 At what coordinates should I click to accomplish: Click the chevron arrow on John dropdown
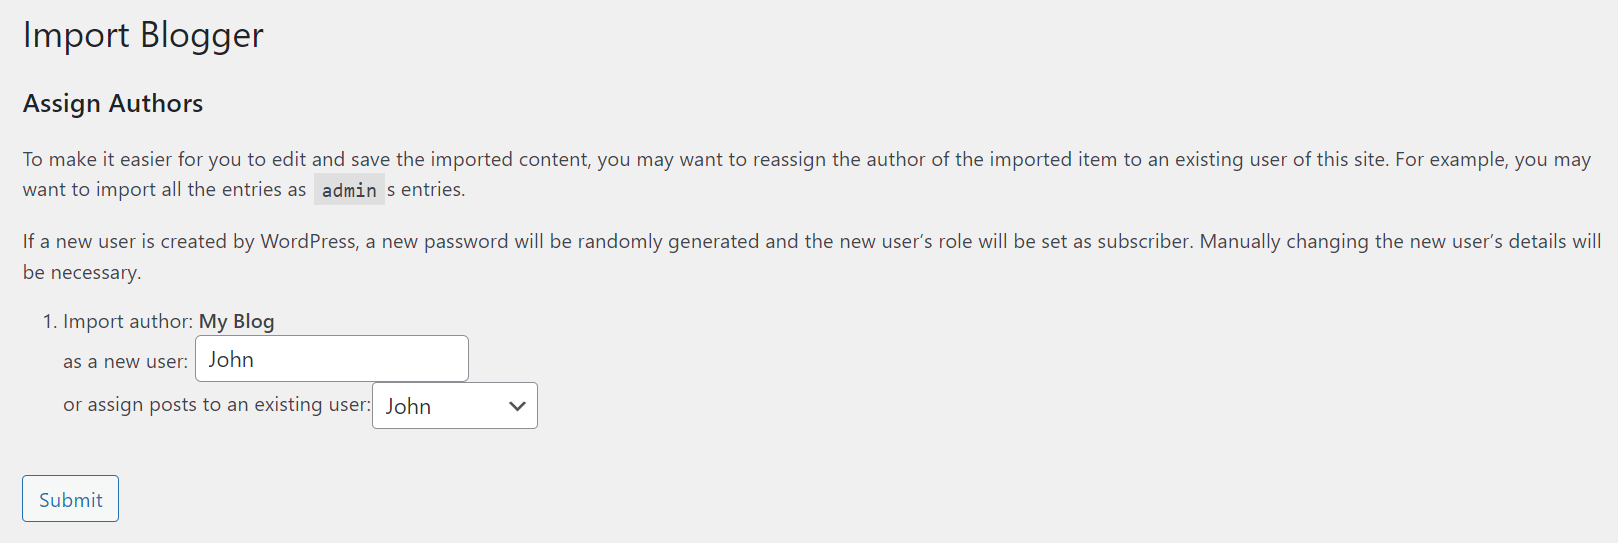(517, 406)
